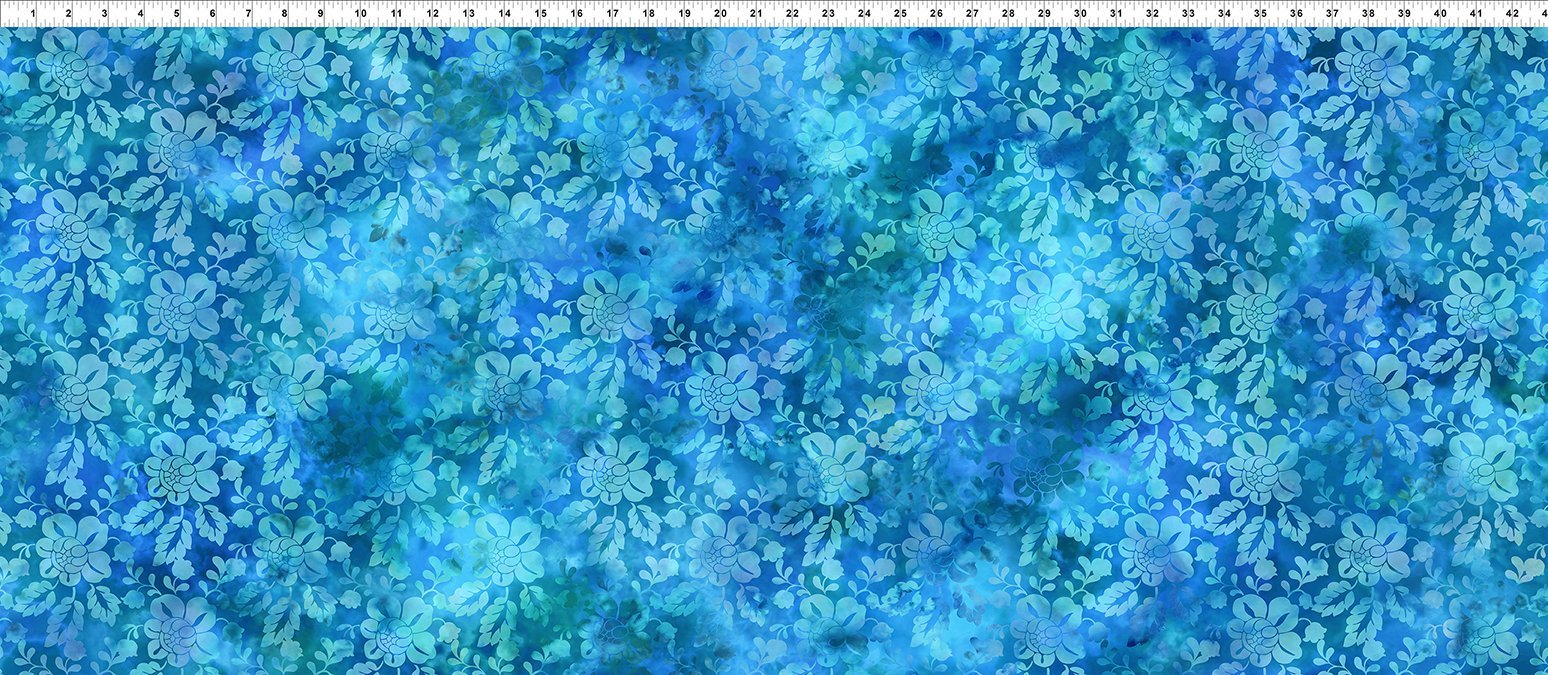The width and height of the screenshot is (1548, 675).
Task: Choose the number 21 on the ruler
Action: pyautogui.click(x=756, y=14)
